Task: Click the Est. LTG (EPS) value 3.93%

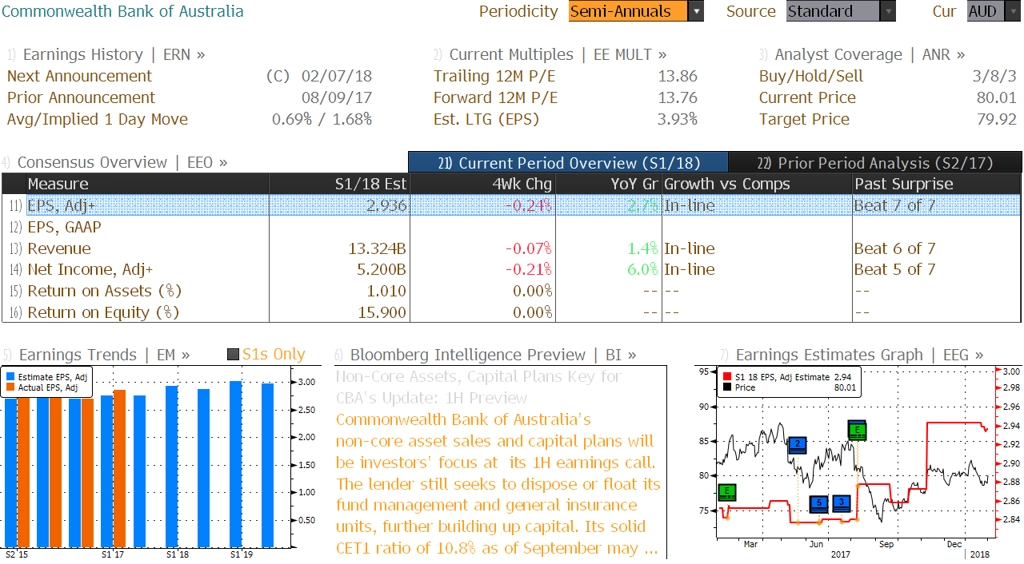Action: tap(677, 119)
